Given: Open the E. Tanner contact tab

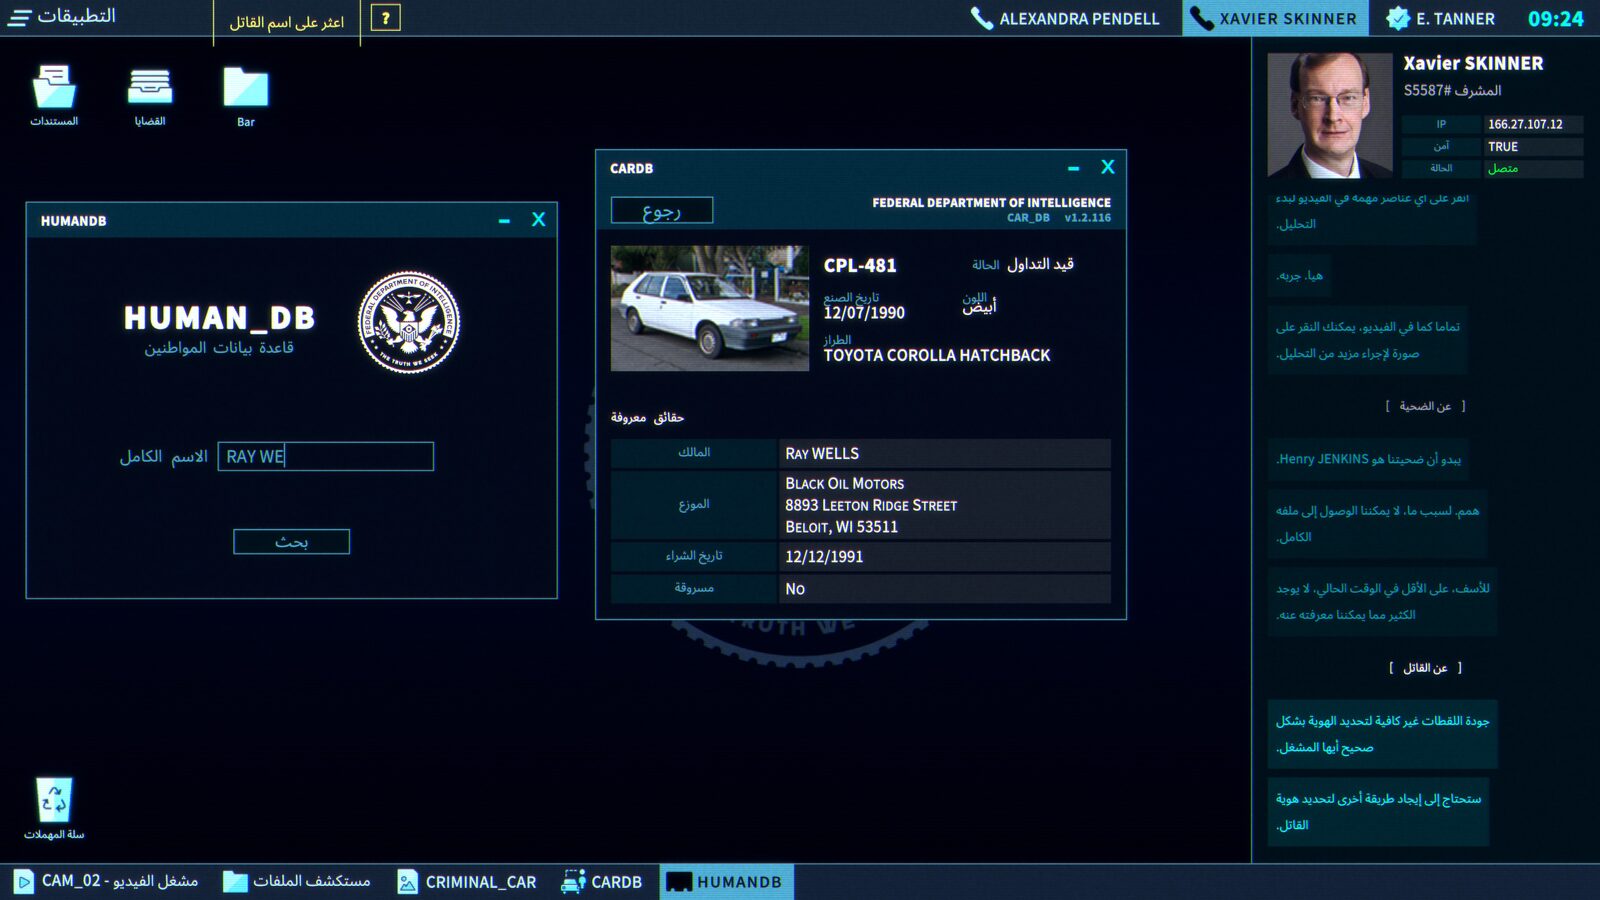Looking at the screenshot, I should [1440, 18].
